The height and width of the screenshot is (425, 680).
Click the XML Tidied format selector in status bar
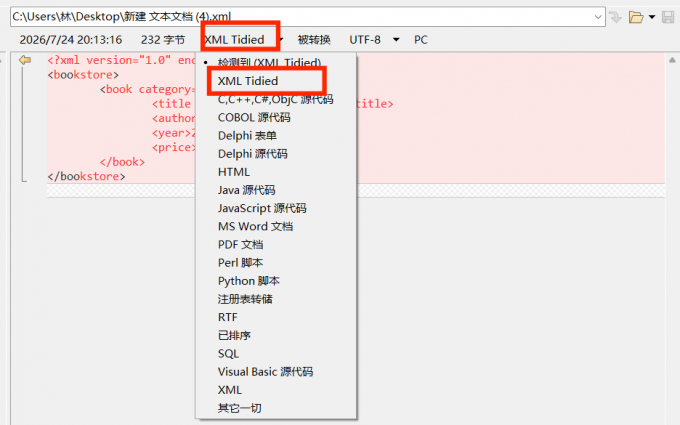coord(234,40)
